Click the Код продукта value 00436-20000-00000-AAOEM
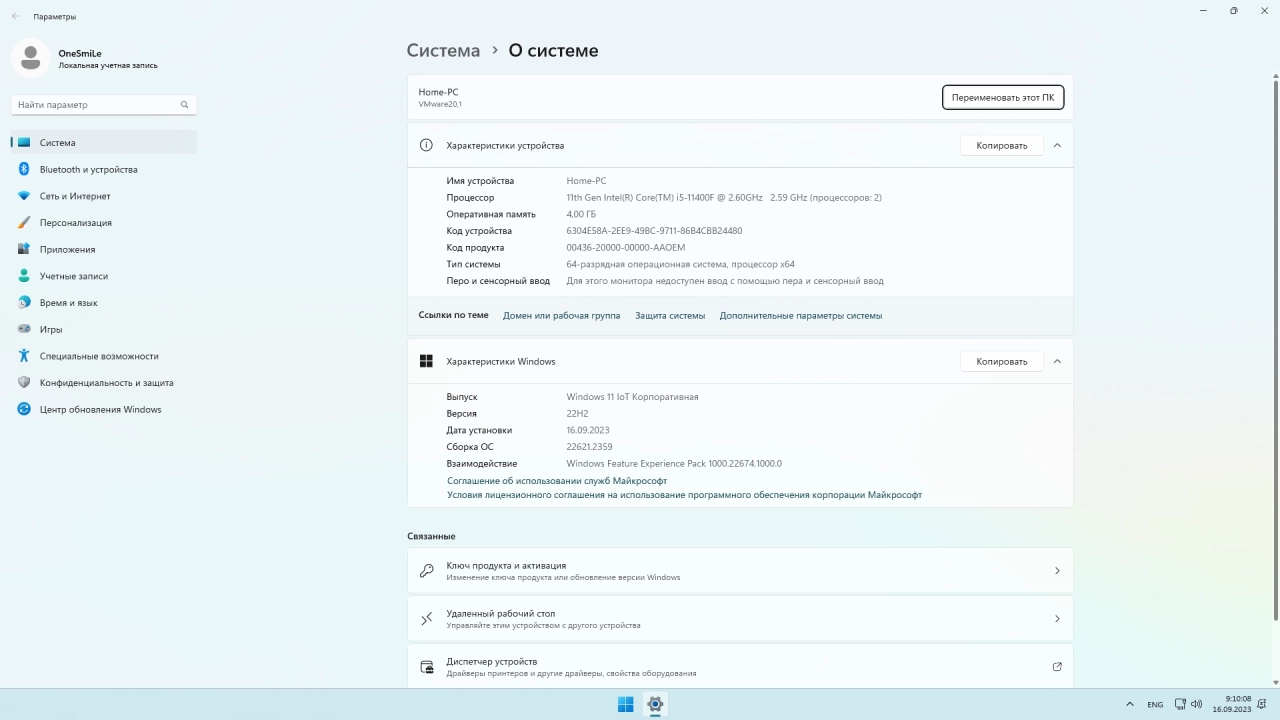 tap(626, 248)
